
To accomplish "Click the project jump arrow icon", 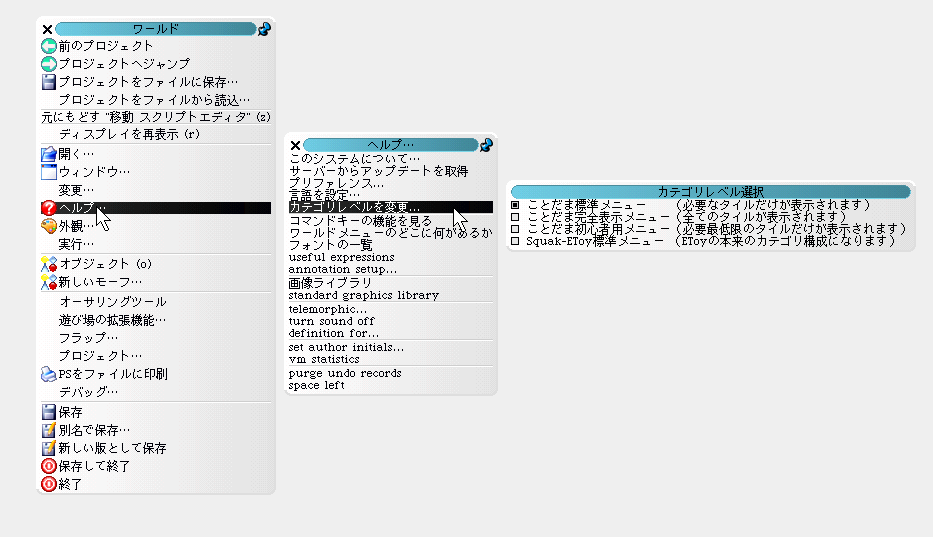I will click(48, 63).
